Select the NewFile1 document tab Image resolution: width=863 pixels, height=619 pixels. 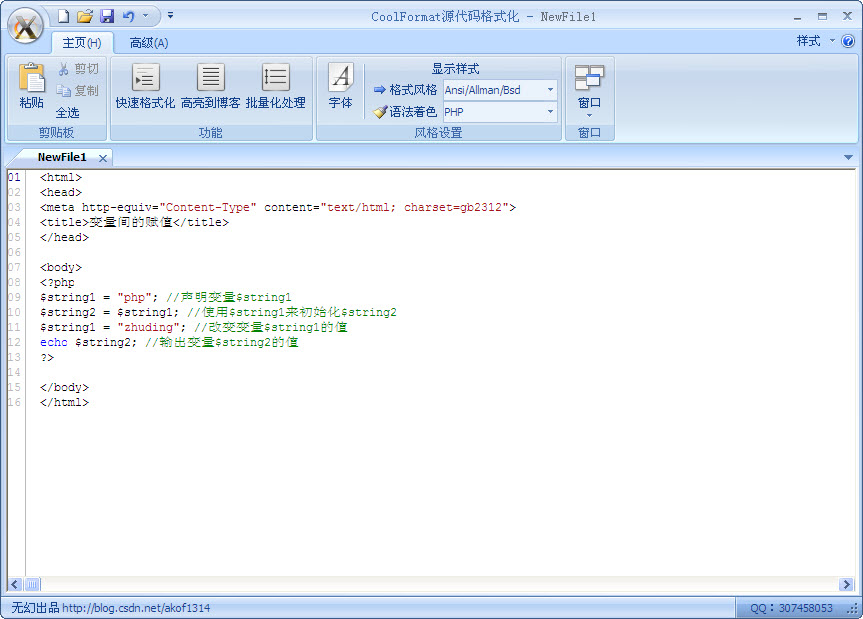(62, 157)
